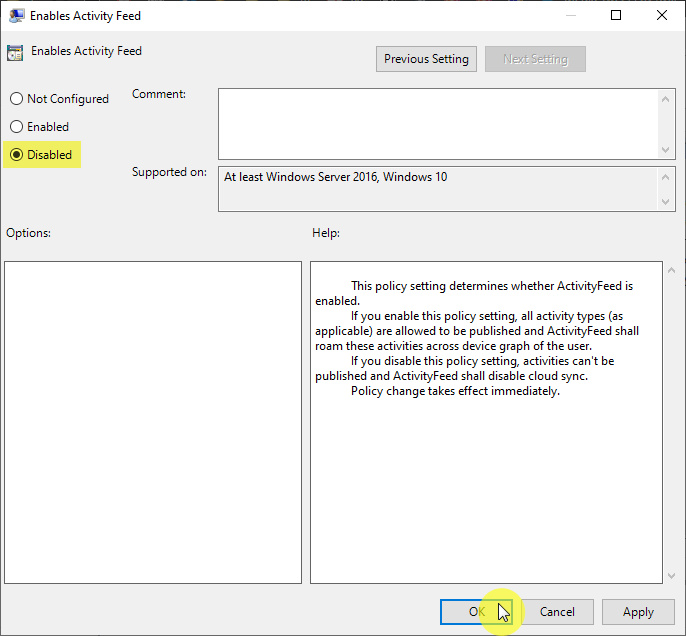Screen dimensions: 686x636
Task: Close the Enables Activity Feed window
Action: point(662,16)
